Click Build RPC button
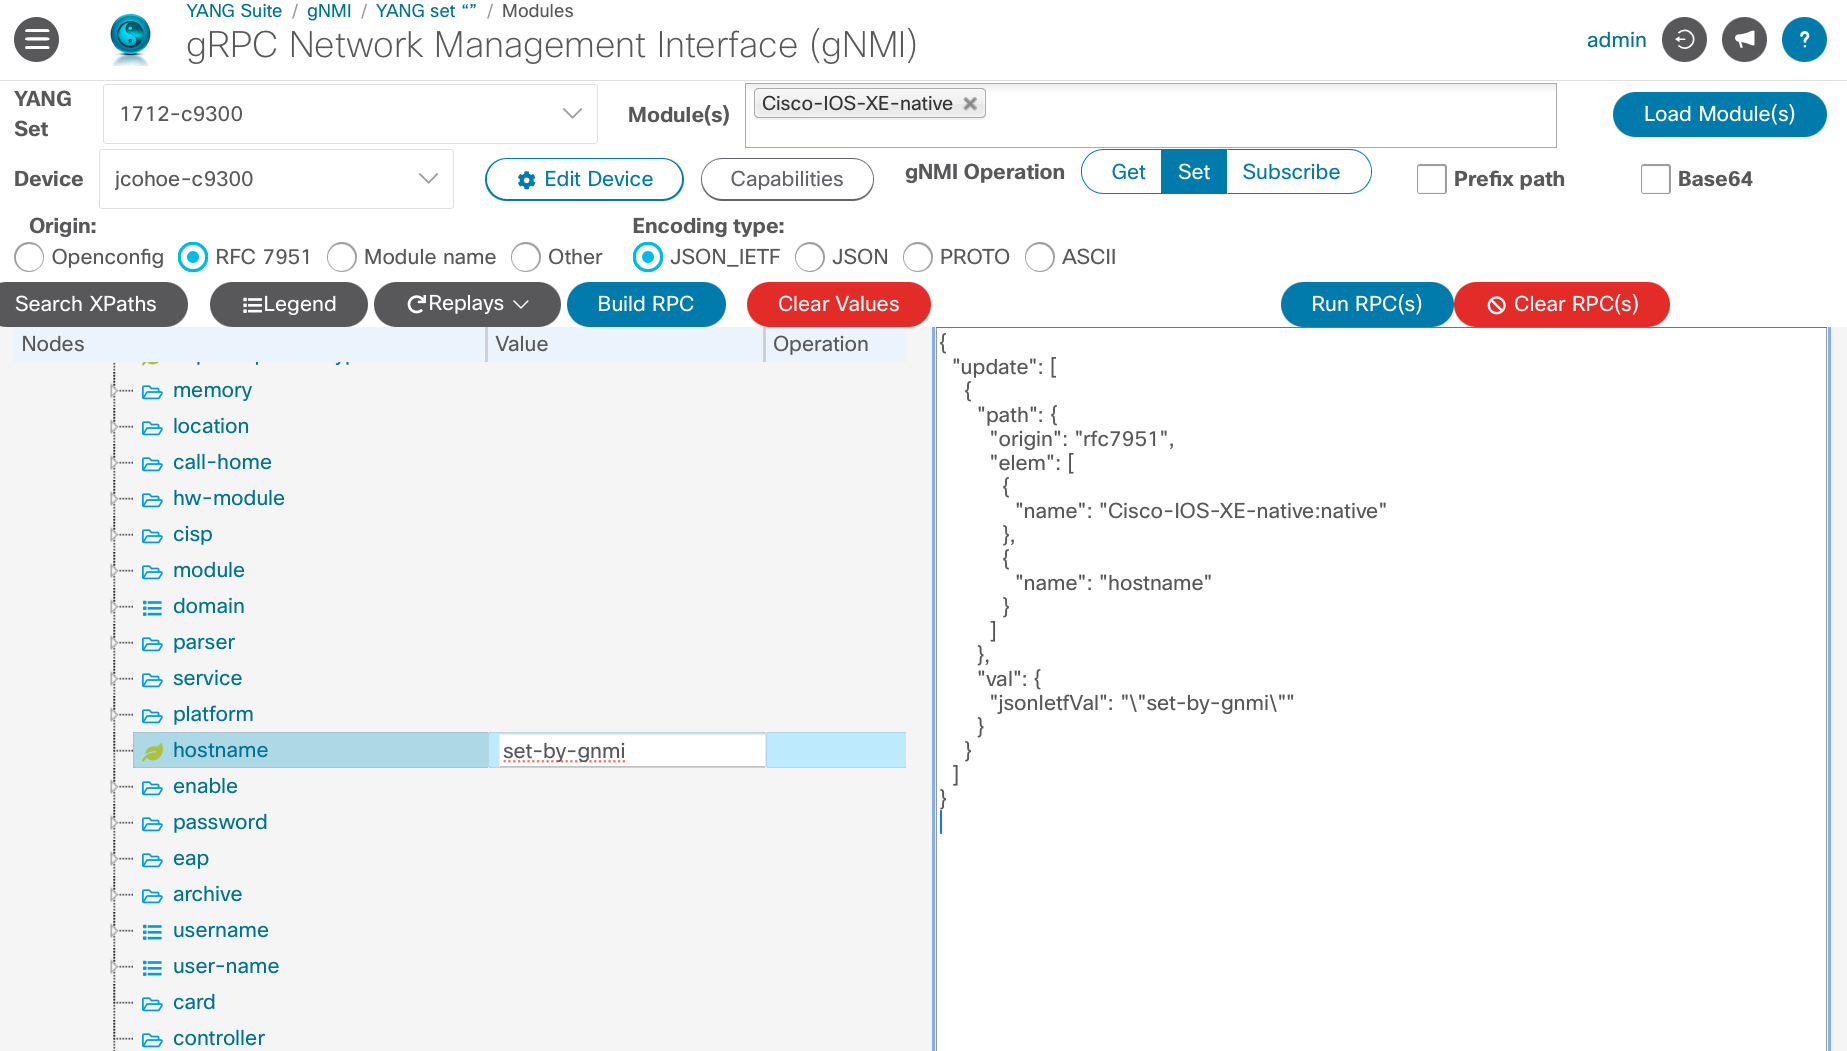The height and width of the screenshot is (1051, 1847). (x=646, y=304)
